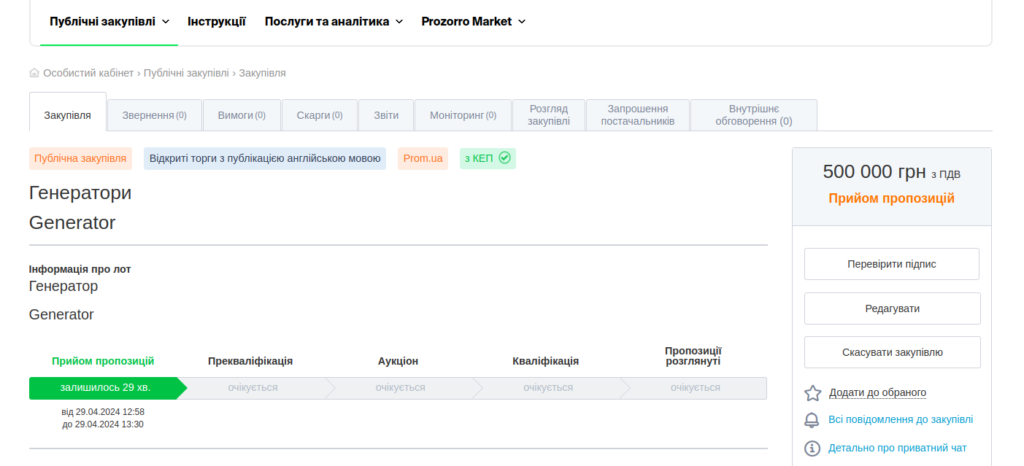This screenshot has height=466, width=1024.
Task: Click the green checkmark in КЕП badge
Action: point(505,158)
